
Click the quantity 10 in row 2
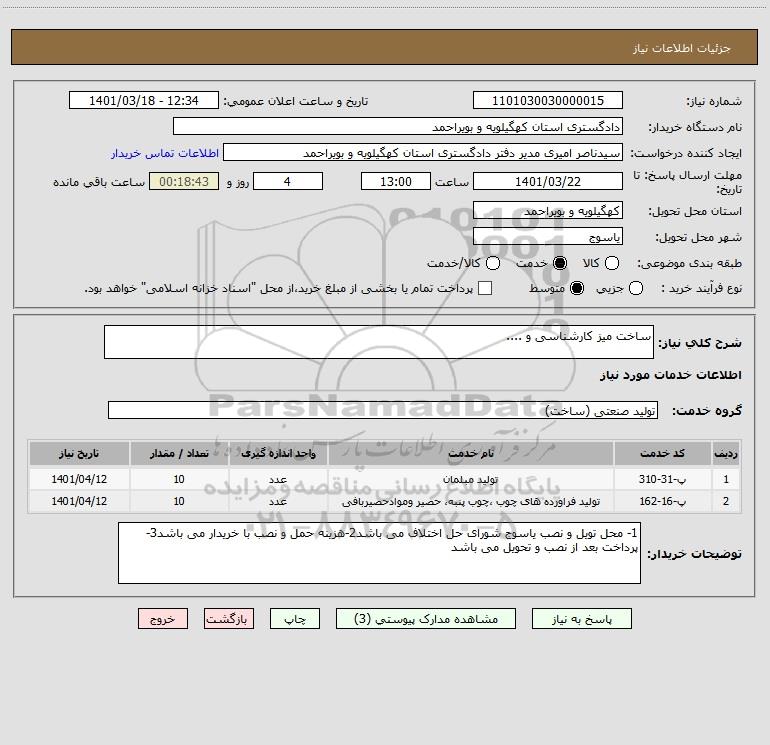tap(179, 501)
